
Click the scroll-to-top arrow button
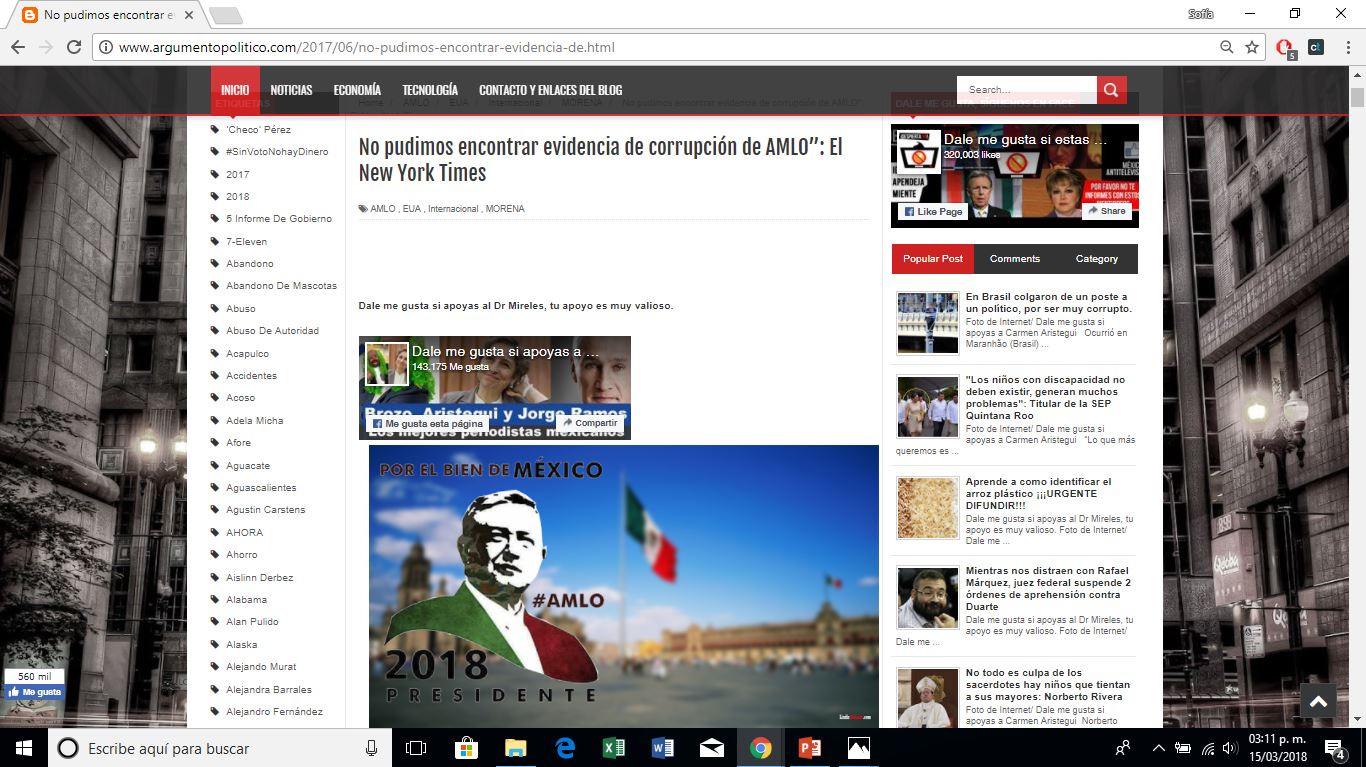pyautogui.click(x=1318, y=701)
